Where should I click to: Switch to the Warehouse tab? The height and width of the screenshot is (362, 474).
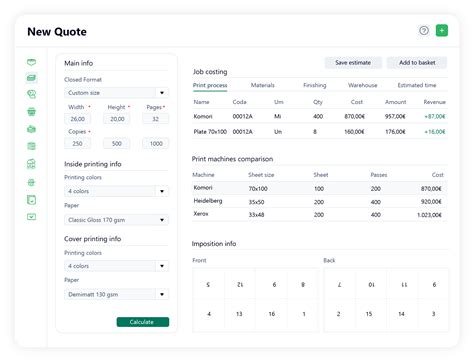(x=363, y=85)
